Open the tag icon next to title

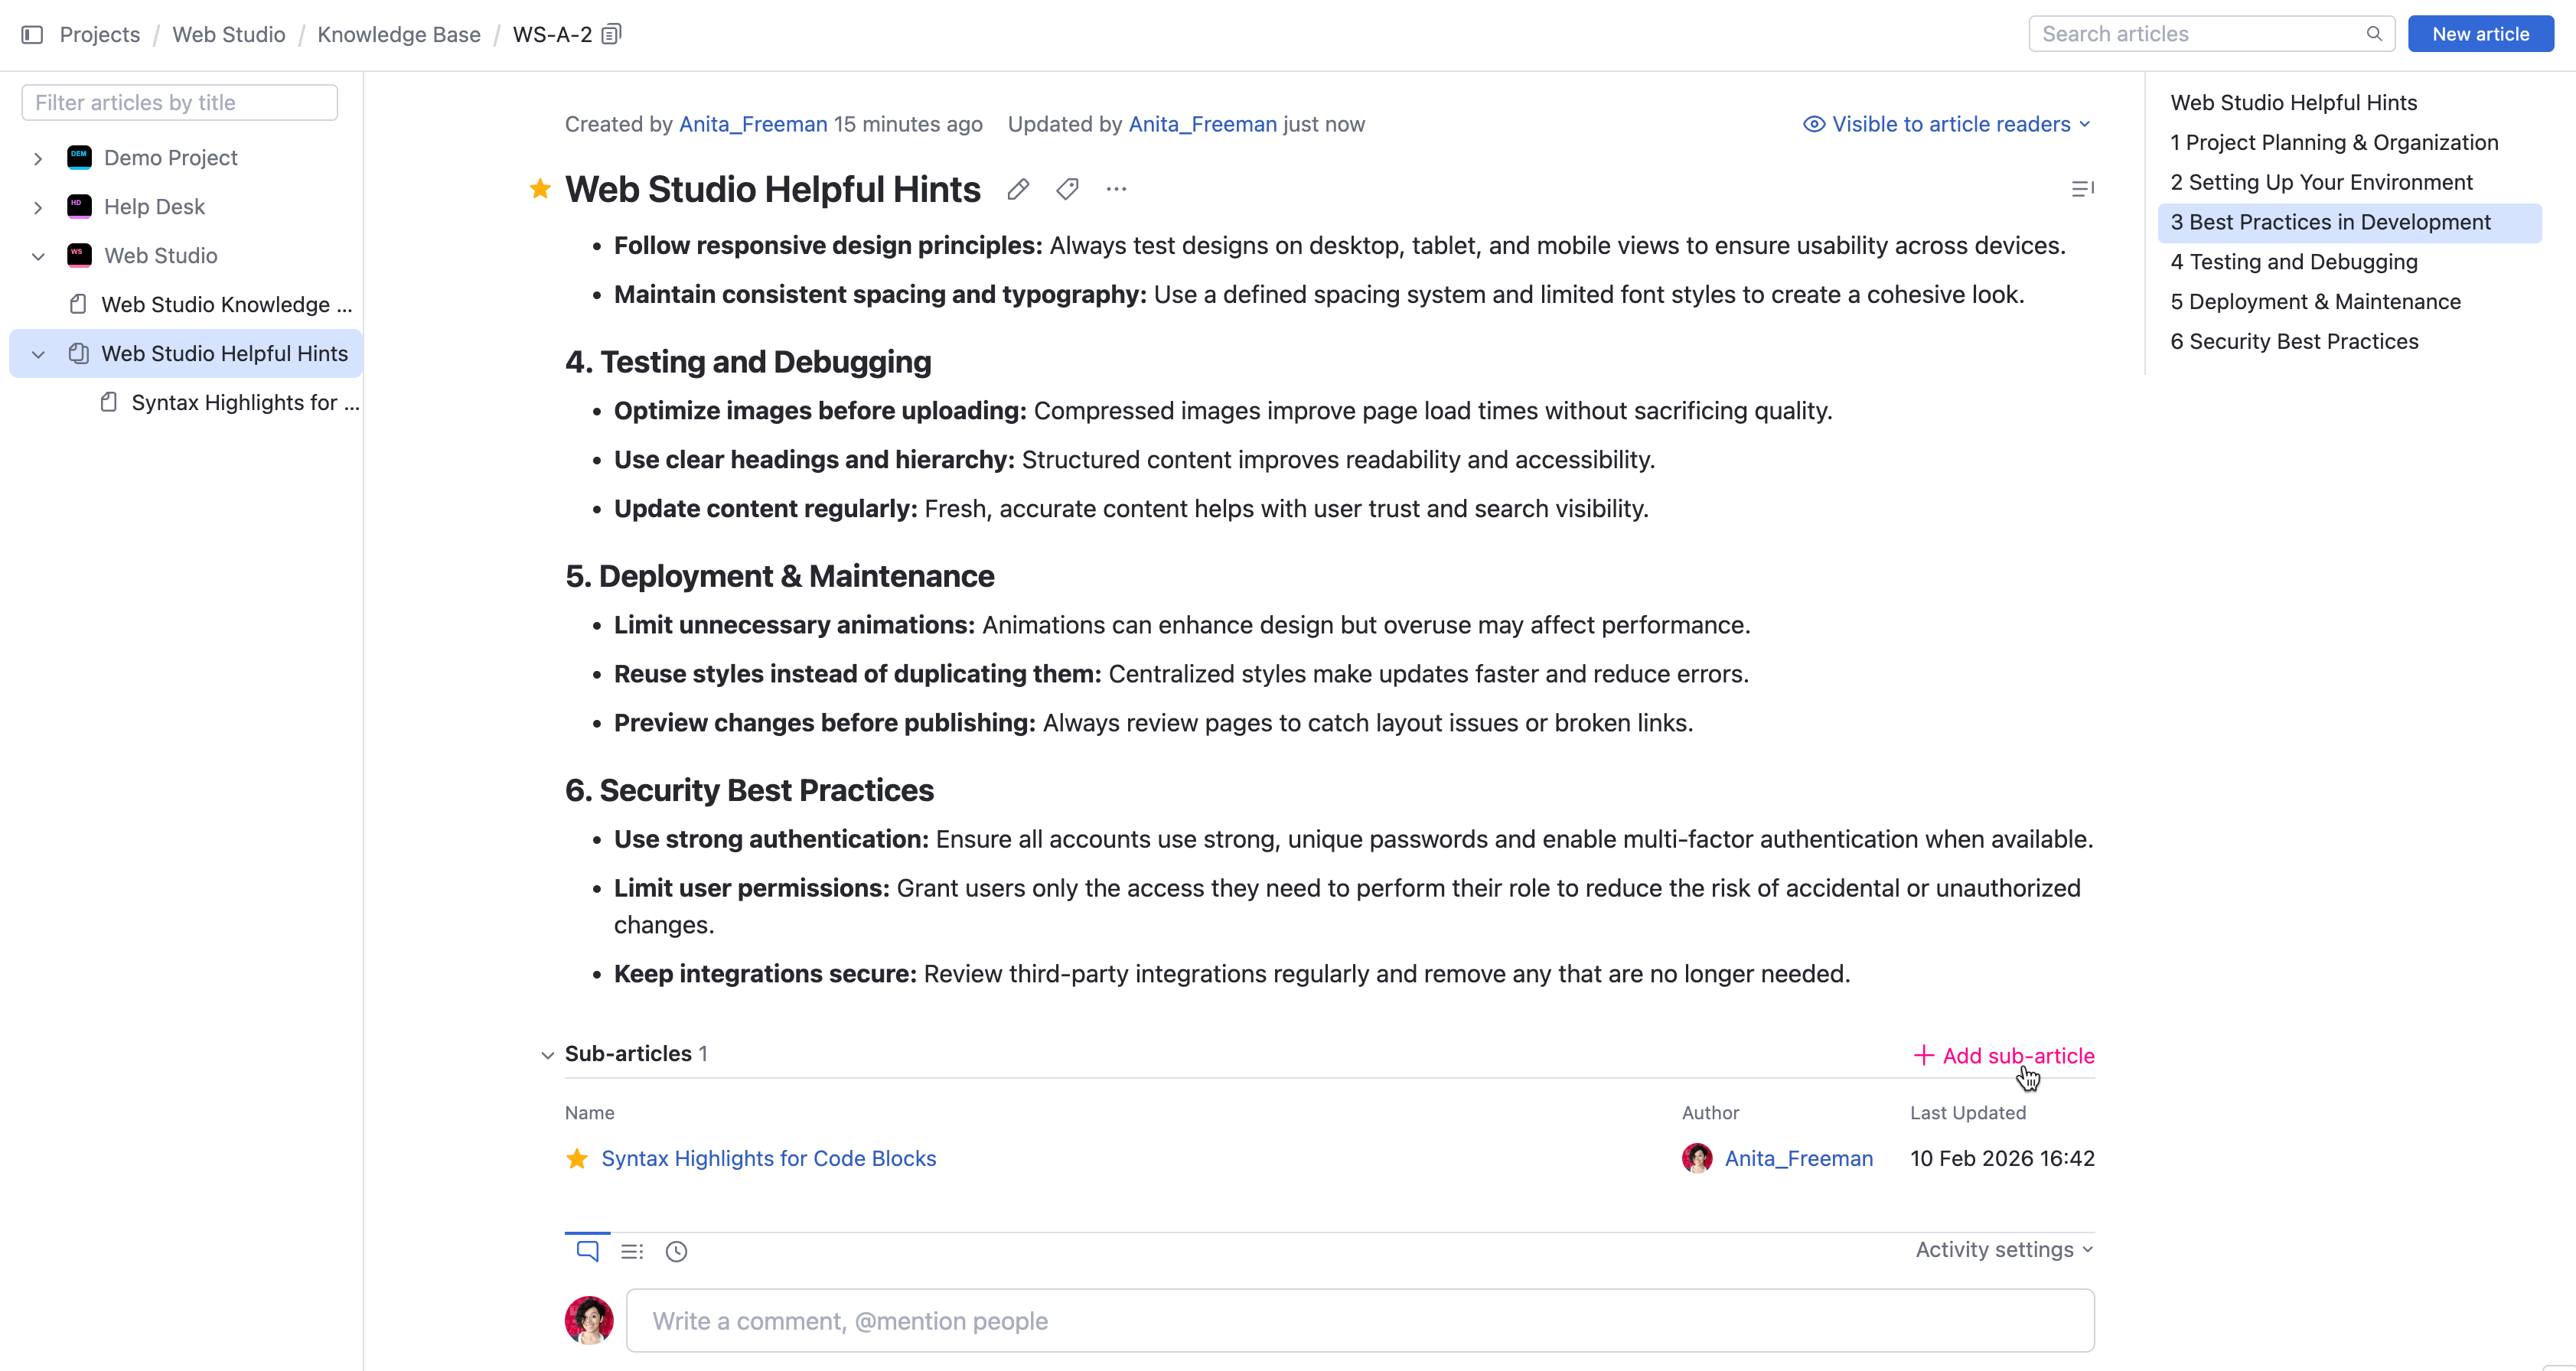pos(1067,189)
